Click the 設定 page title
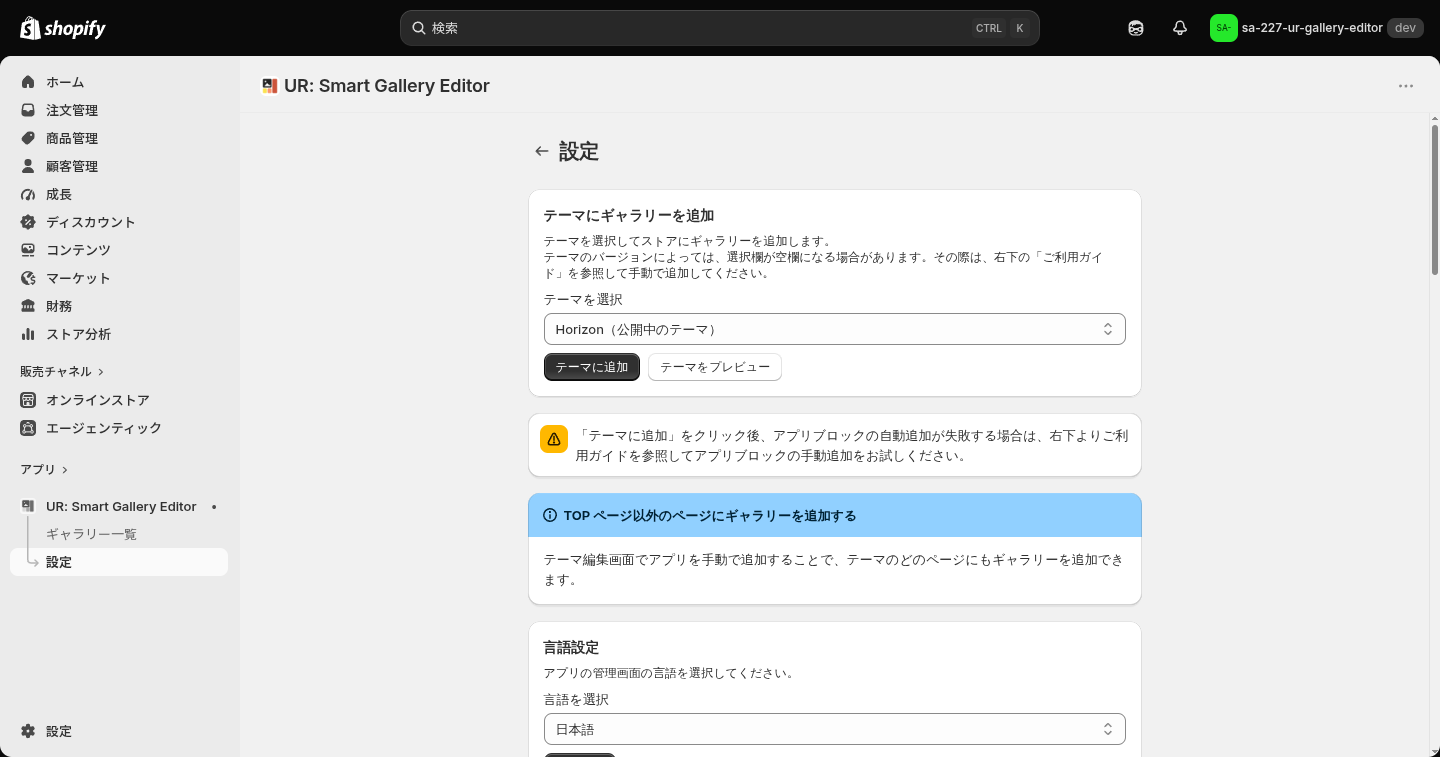The height and width of the screenshot is (757, 1440). (579, 151)
